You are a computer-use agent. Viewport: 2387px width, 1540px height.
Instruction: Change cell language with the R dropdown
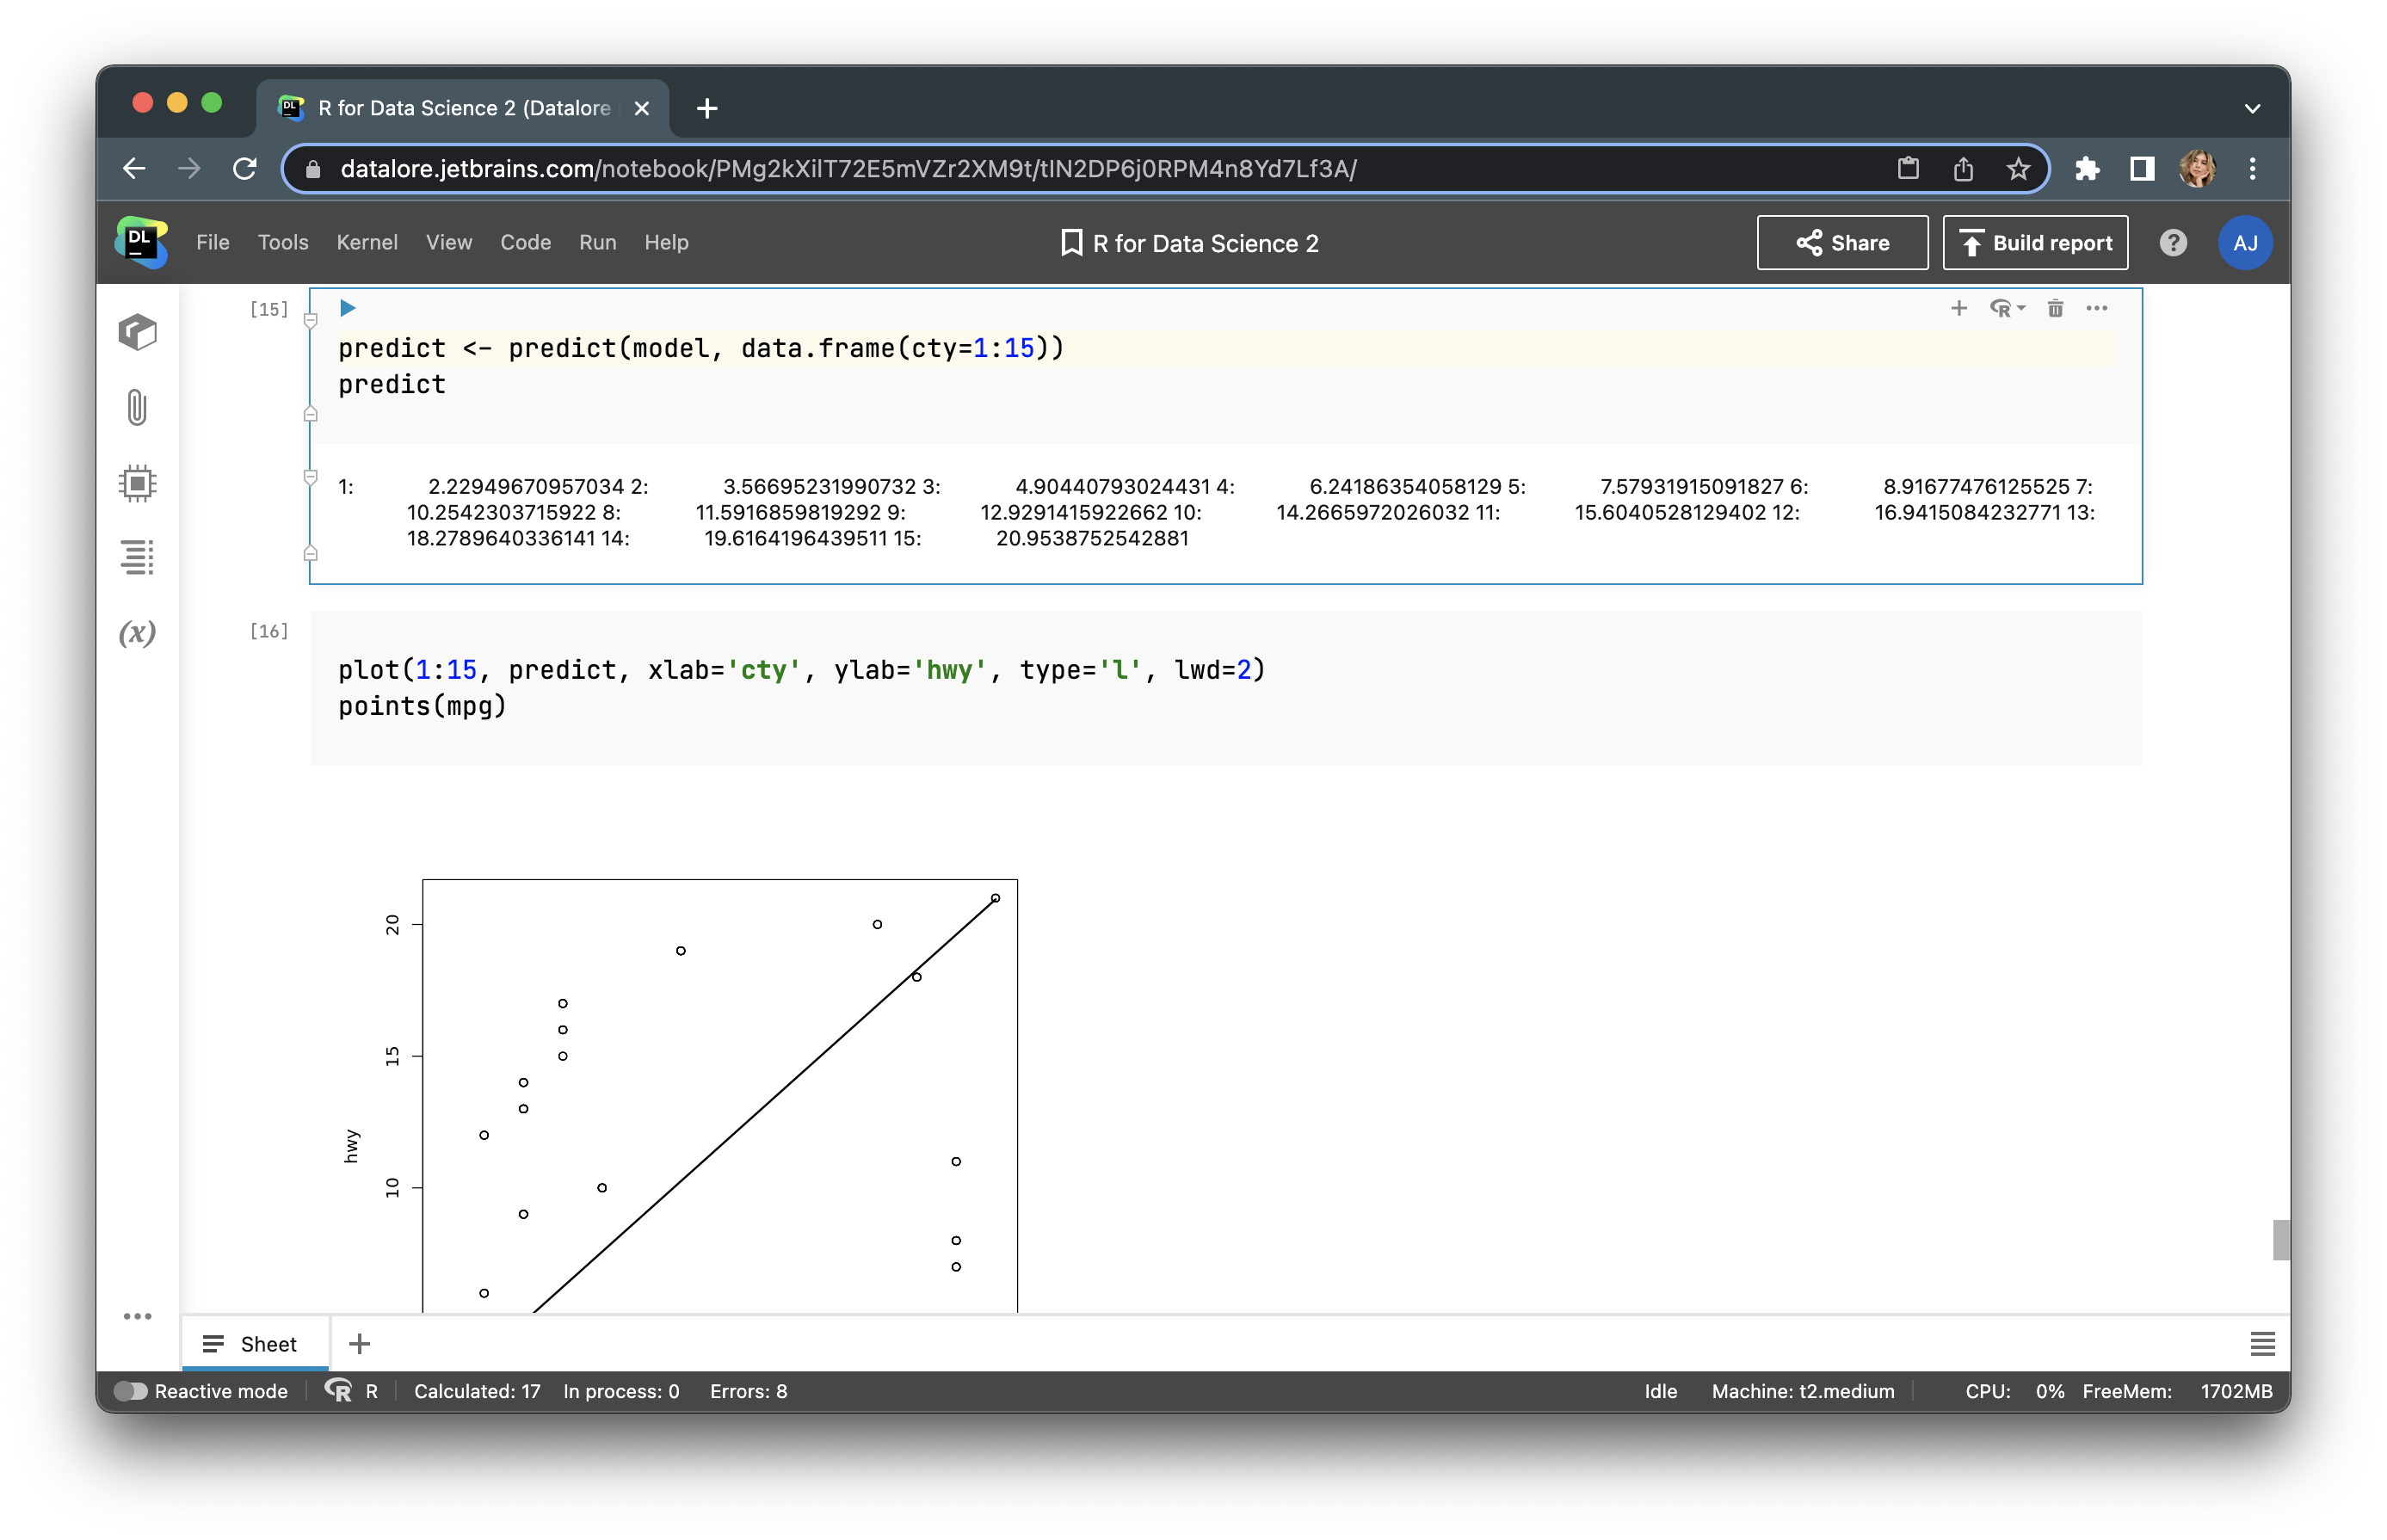click(2007, 308)
